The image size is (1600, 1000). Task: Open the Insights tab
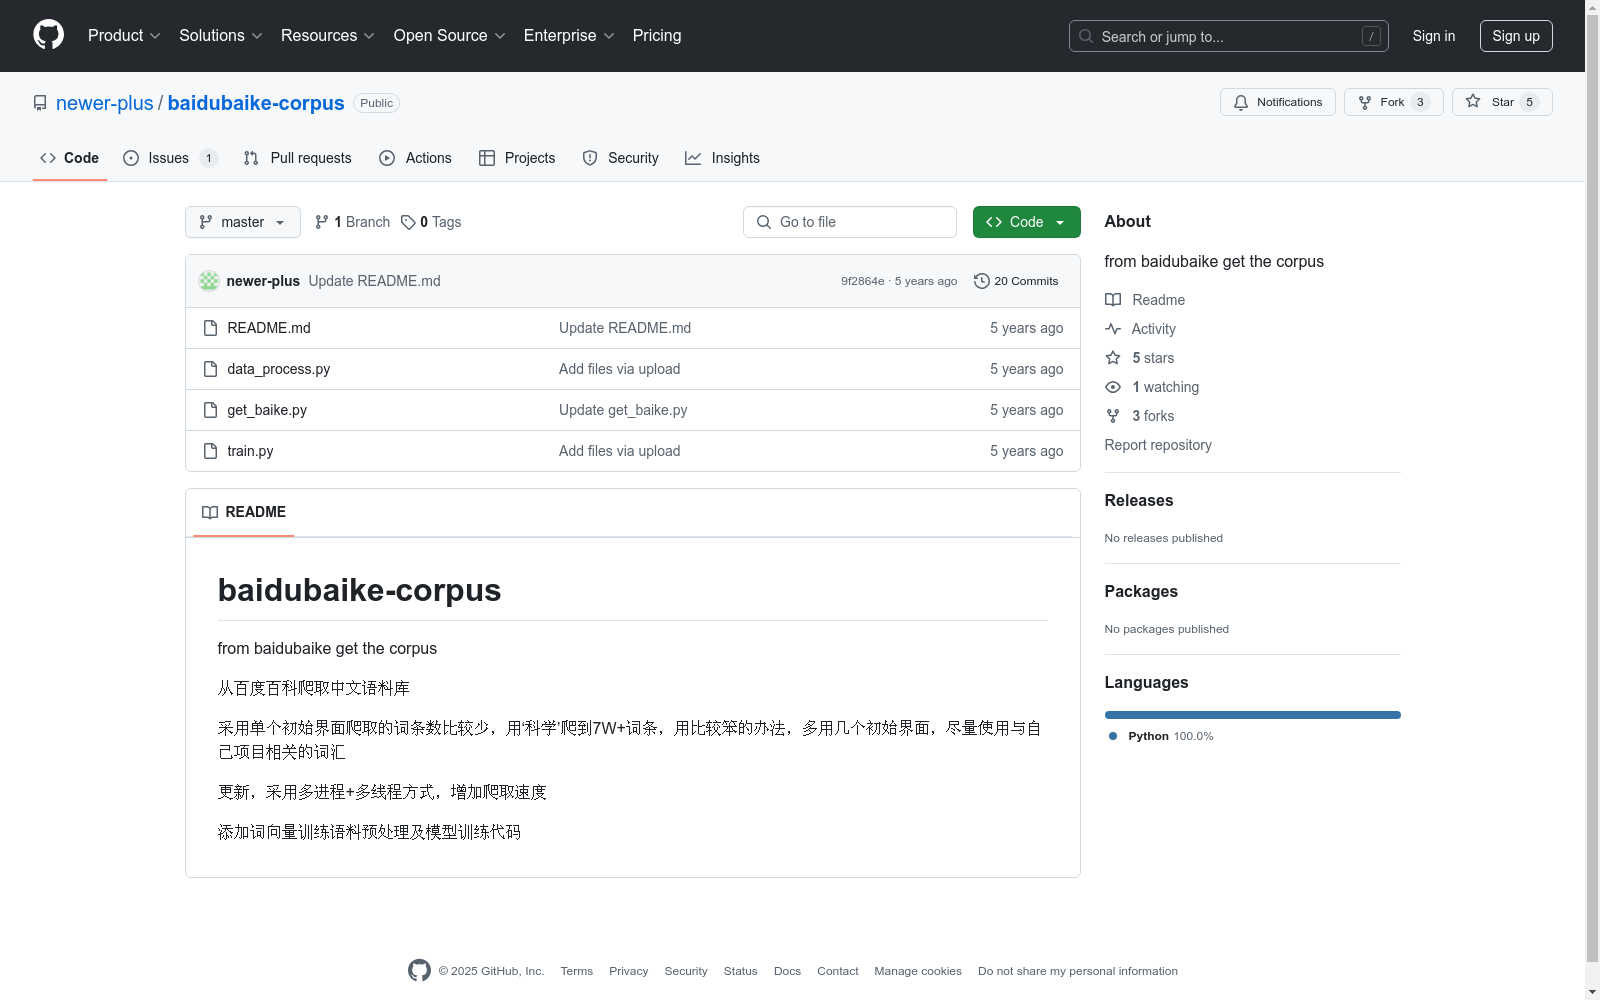(723, 158)
